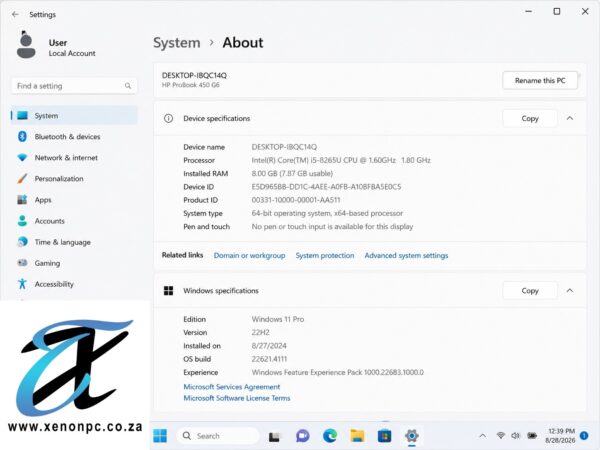This screenshot has height=450, width=600.
Task: Click the Device specifications info icon
Action: coord(168,118)
